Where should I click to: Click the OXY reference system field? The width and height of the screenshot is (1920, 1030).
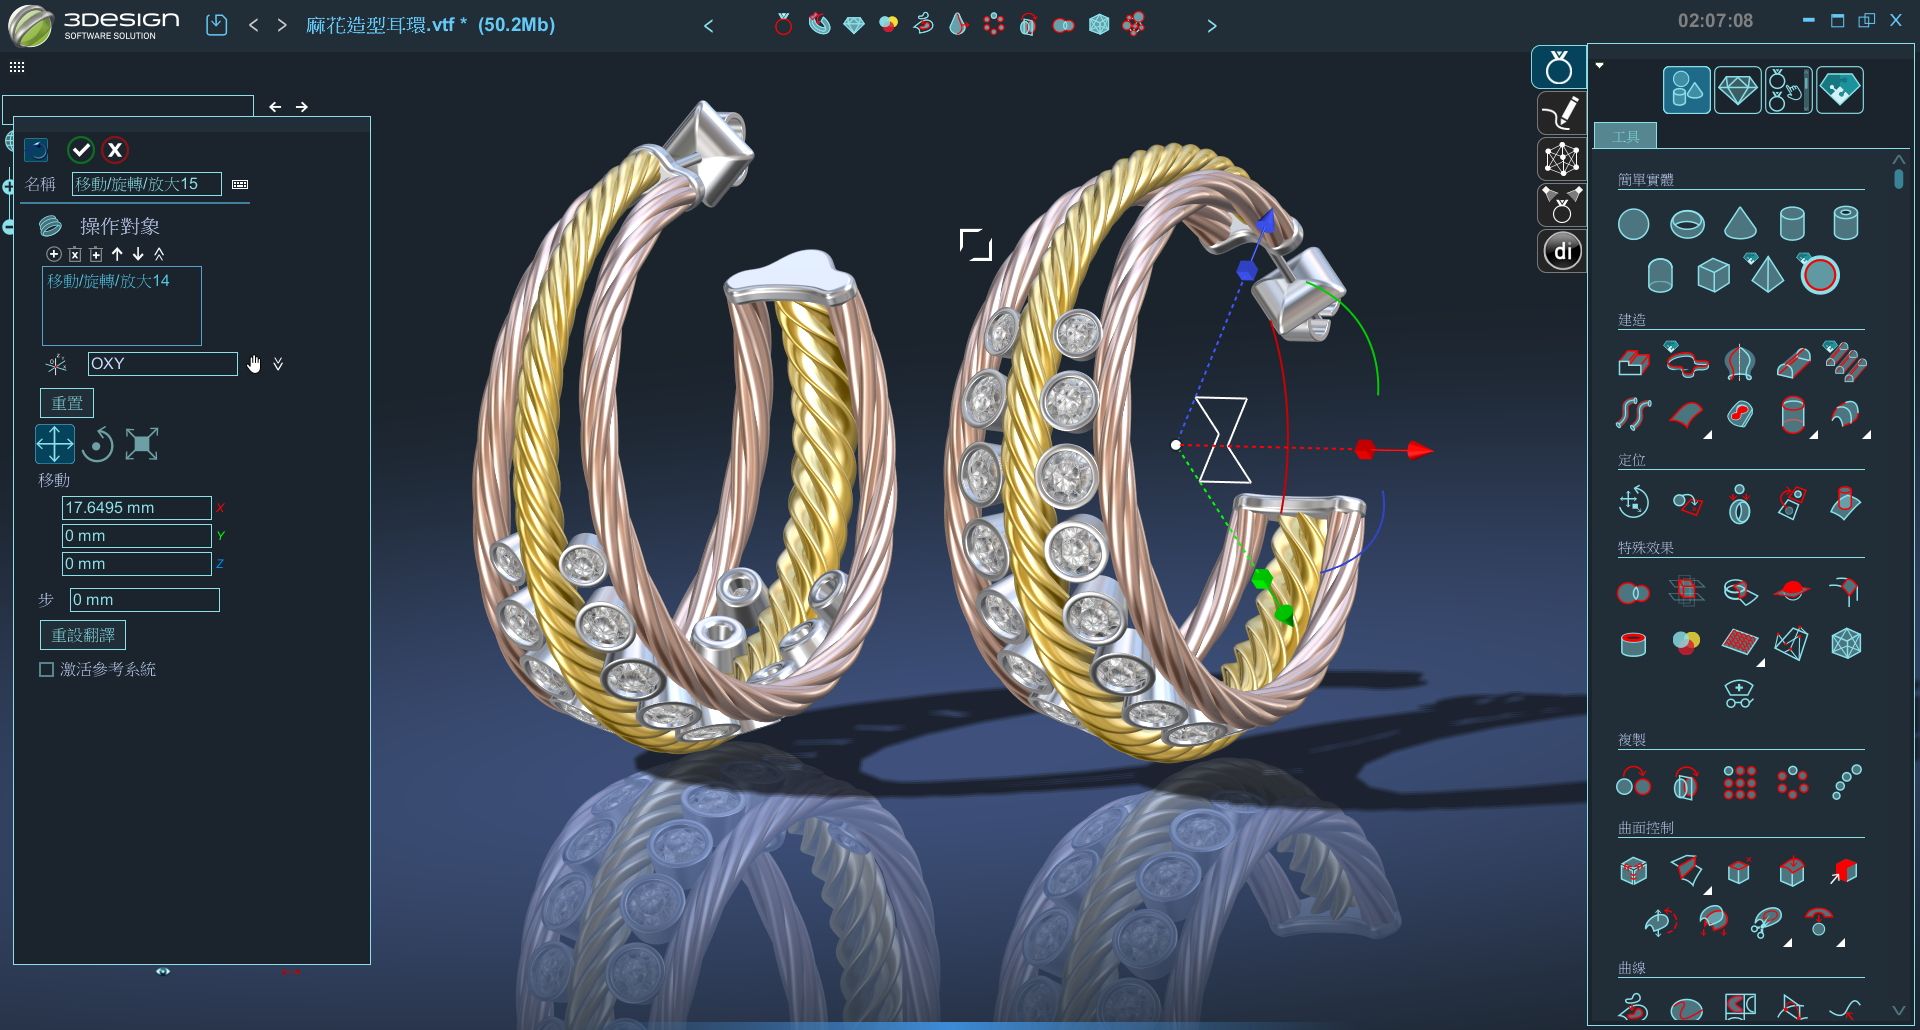(x=162, y=364)
